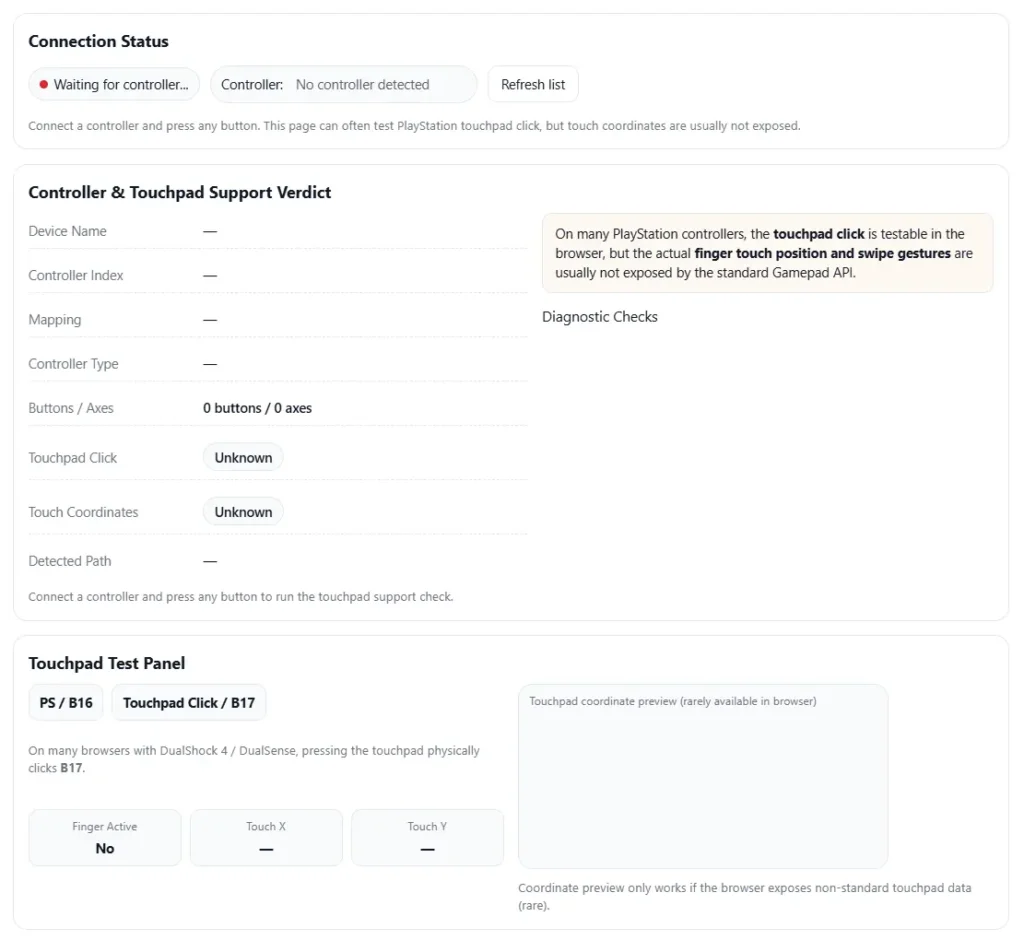Click inside the touchpad coordinate preview area

(x=702, y=780)
